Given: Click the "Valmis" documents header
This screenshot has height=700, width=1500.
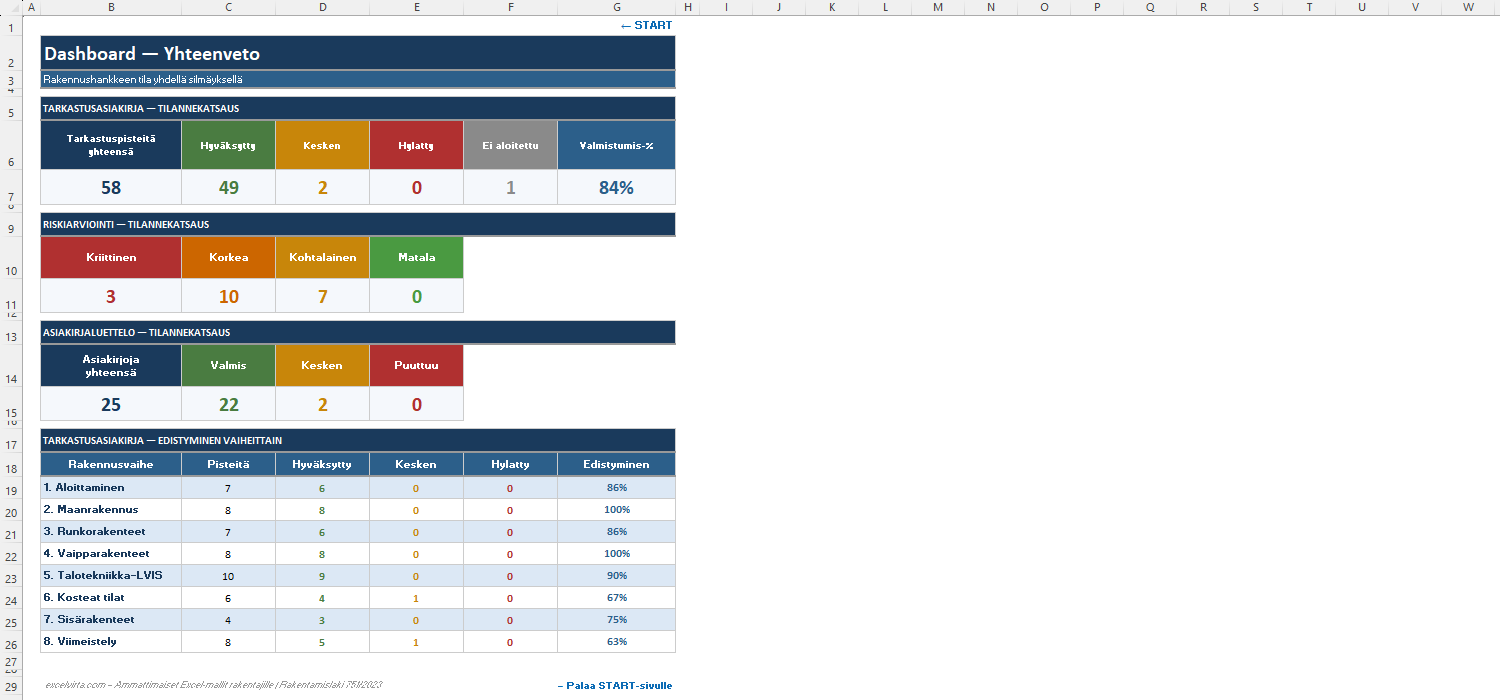Looking at the screenshot, I should [229, 366].
